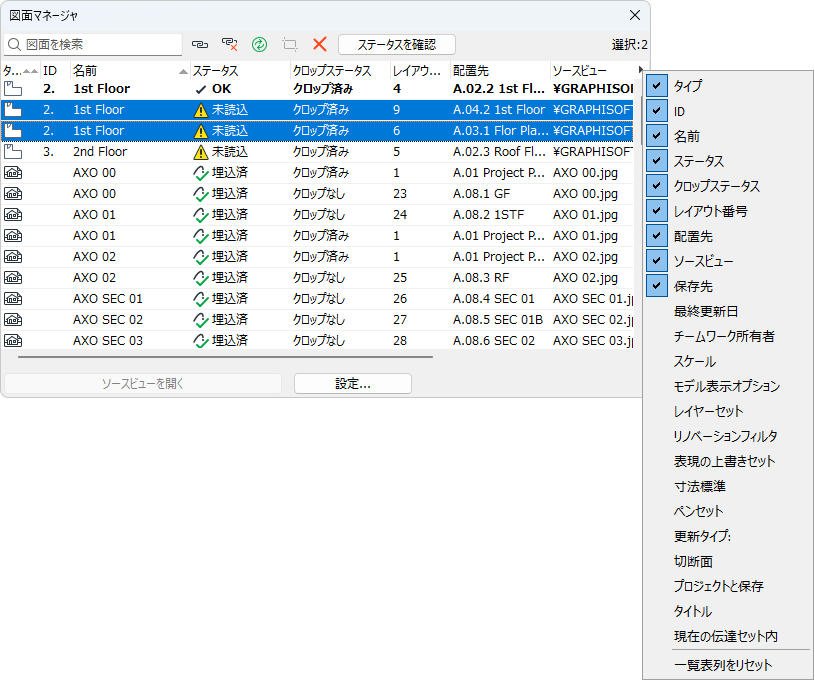Click the house icon next to AXO 00
Screen dimensions: 815x681
14,173
